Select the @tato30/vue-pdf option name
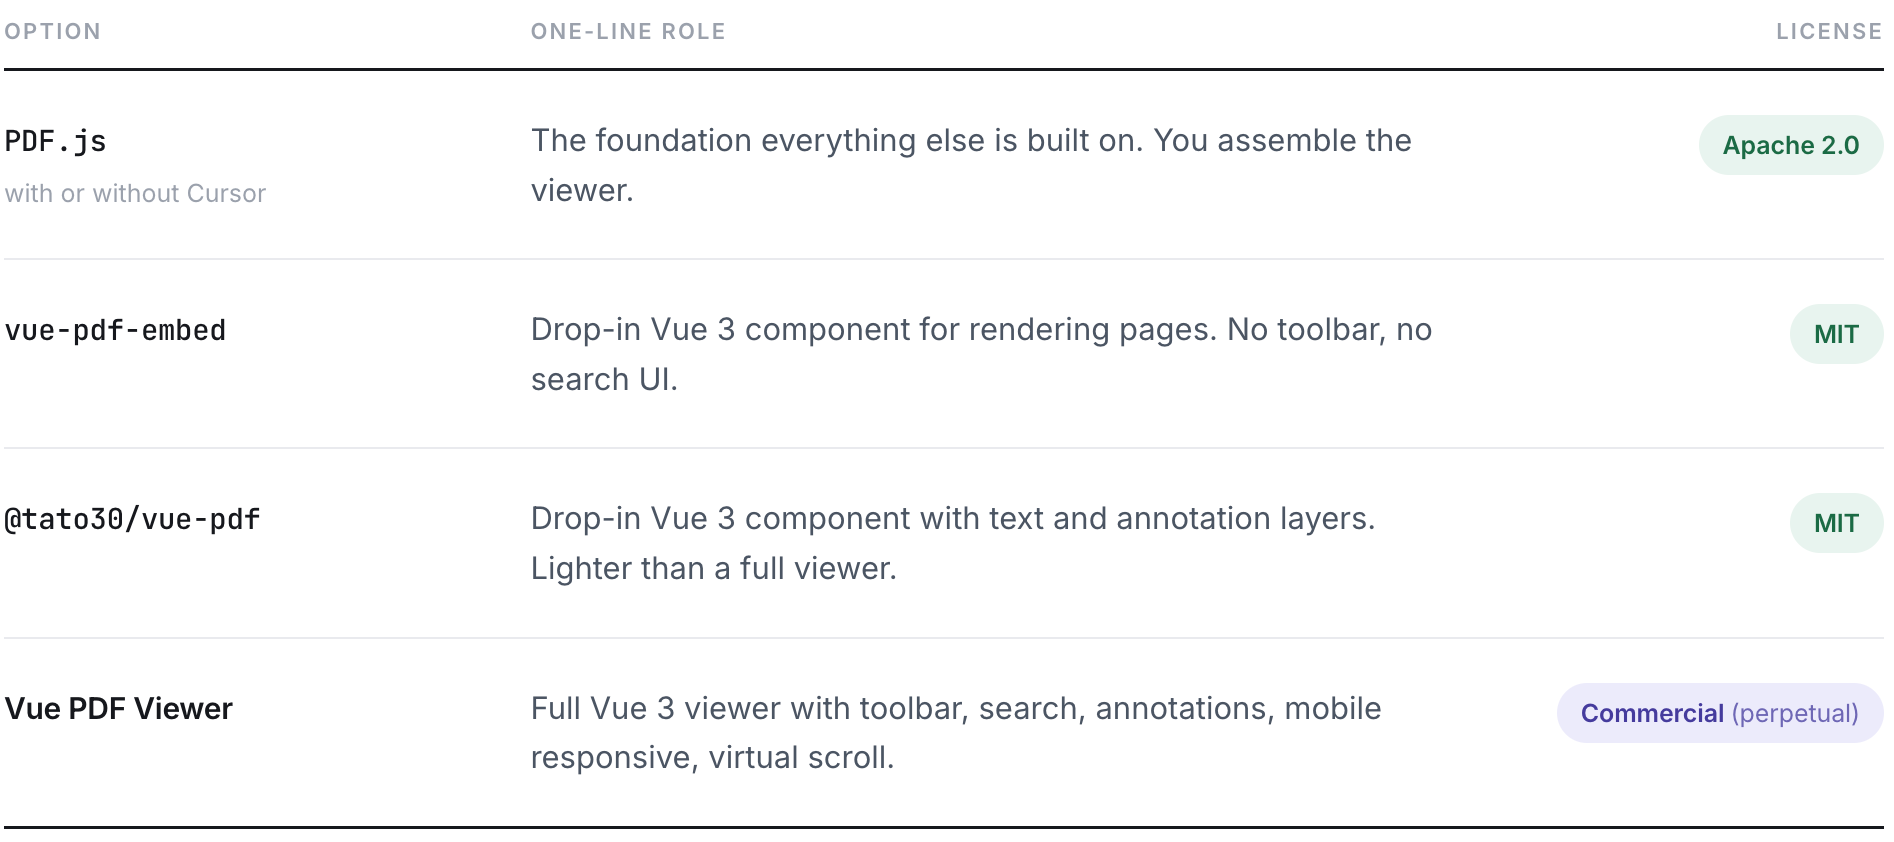This screenshot has height=842, width=1894. (x=132, y=519)
